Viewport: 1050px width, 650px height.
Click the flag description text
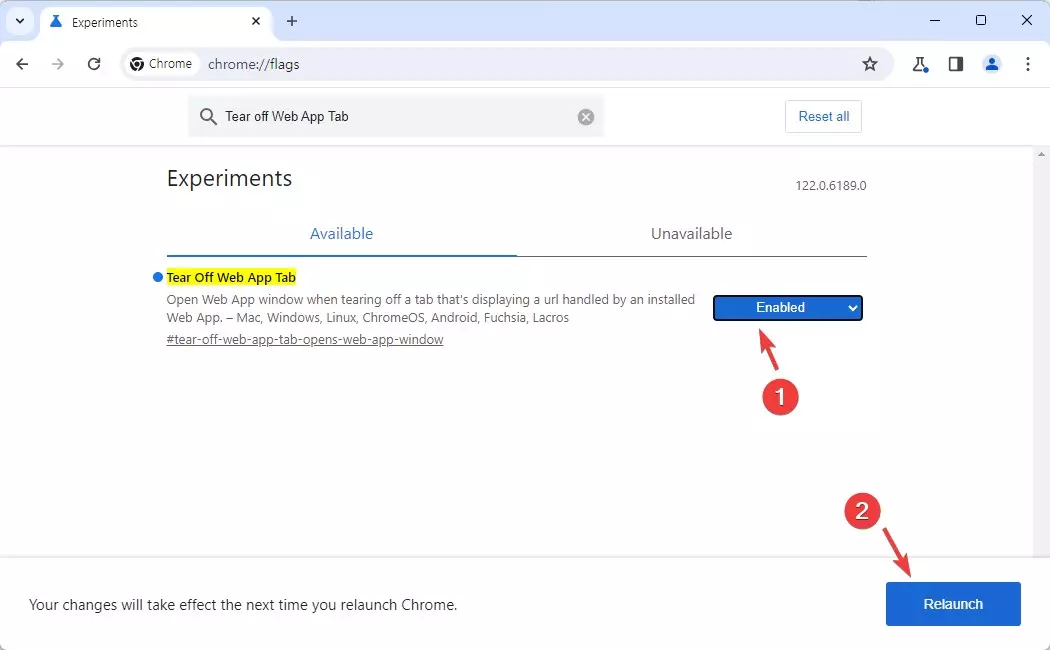(431, 309)
